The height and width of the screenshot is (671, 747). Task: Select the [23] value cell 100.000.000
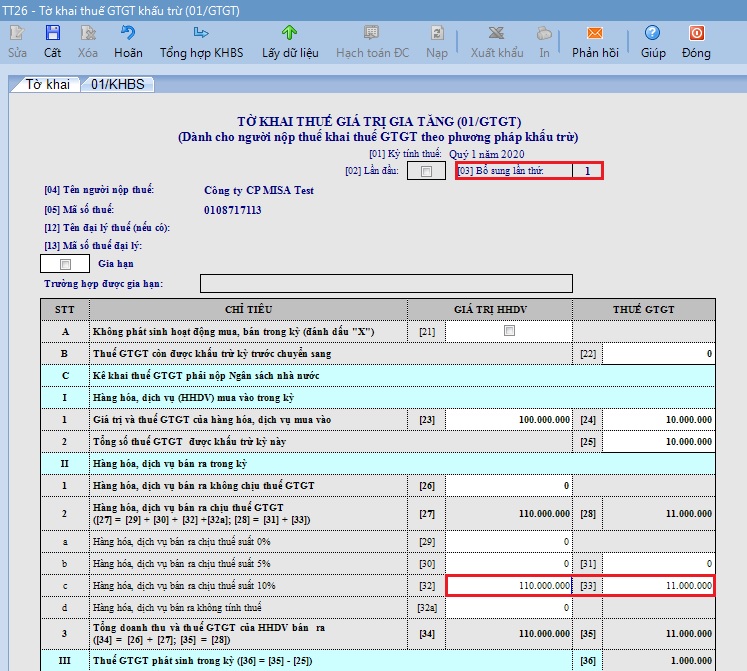509,420
